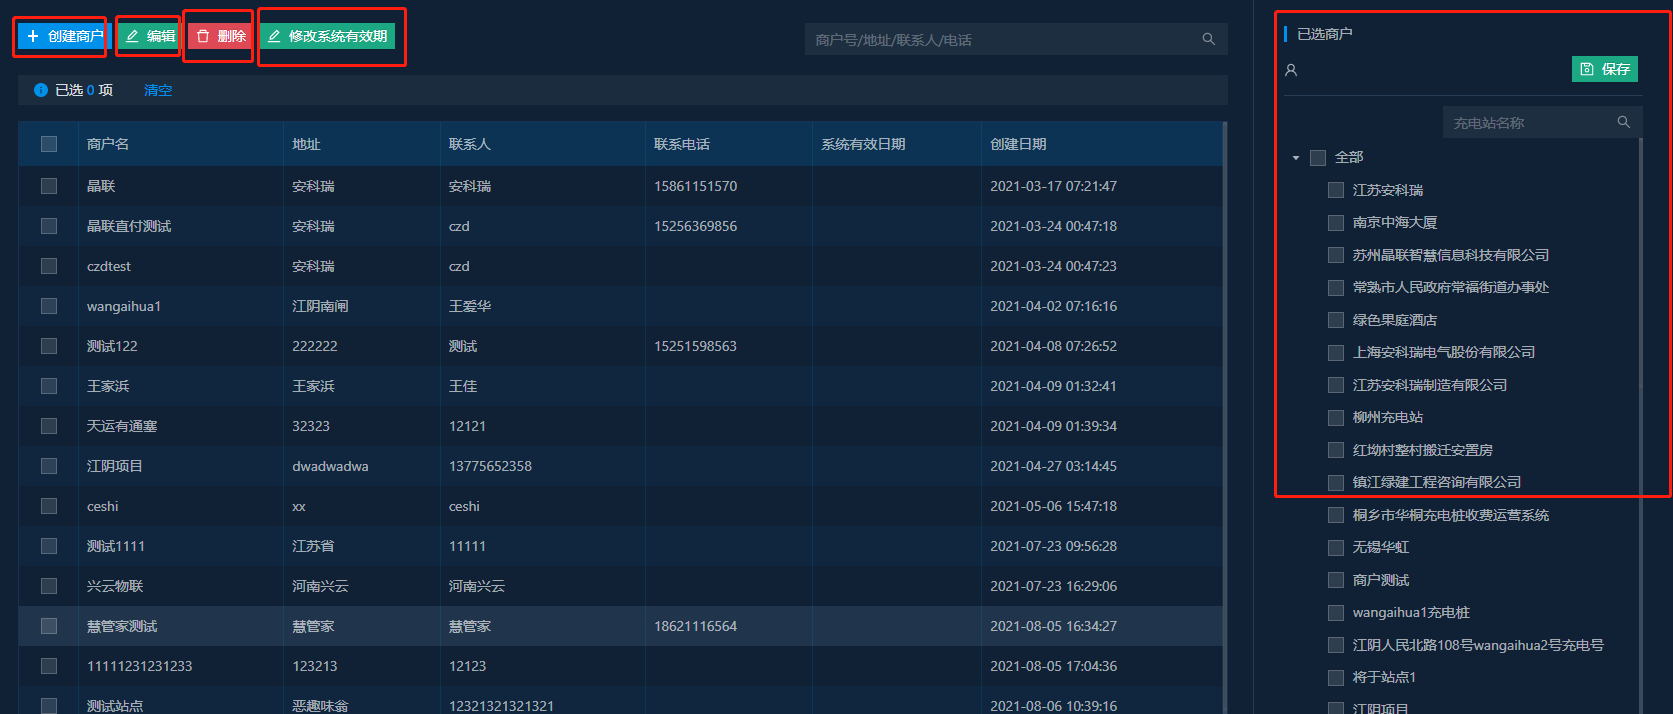Click the merchant search magnifier icon
Screen dimensions: 1673x714
tap(1208, 39)
